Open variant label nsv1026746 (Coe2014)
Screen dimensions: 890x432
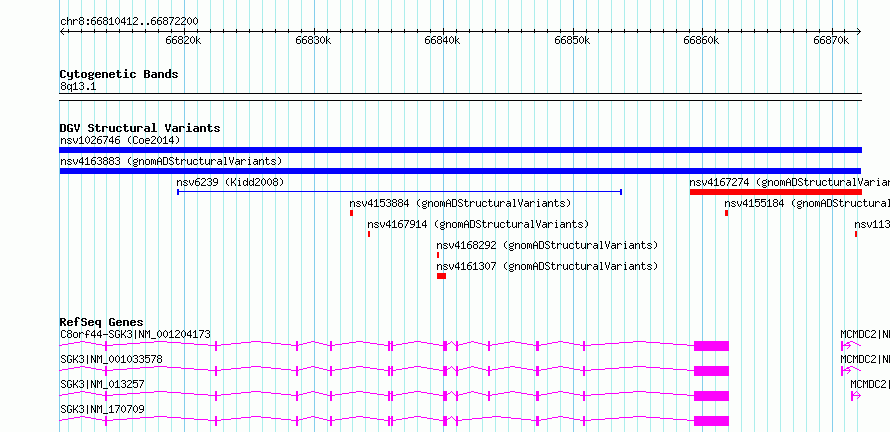pyautogui.click(x=120, y=140)
